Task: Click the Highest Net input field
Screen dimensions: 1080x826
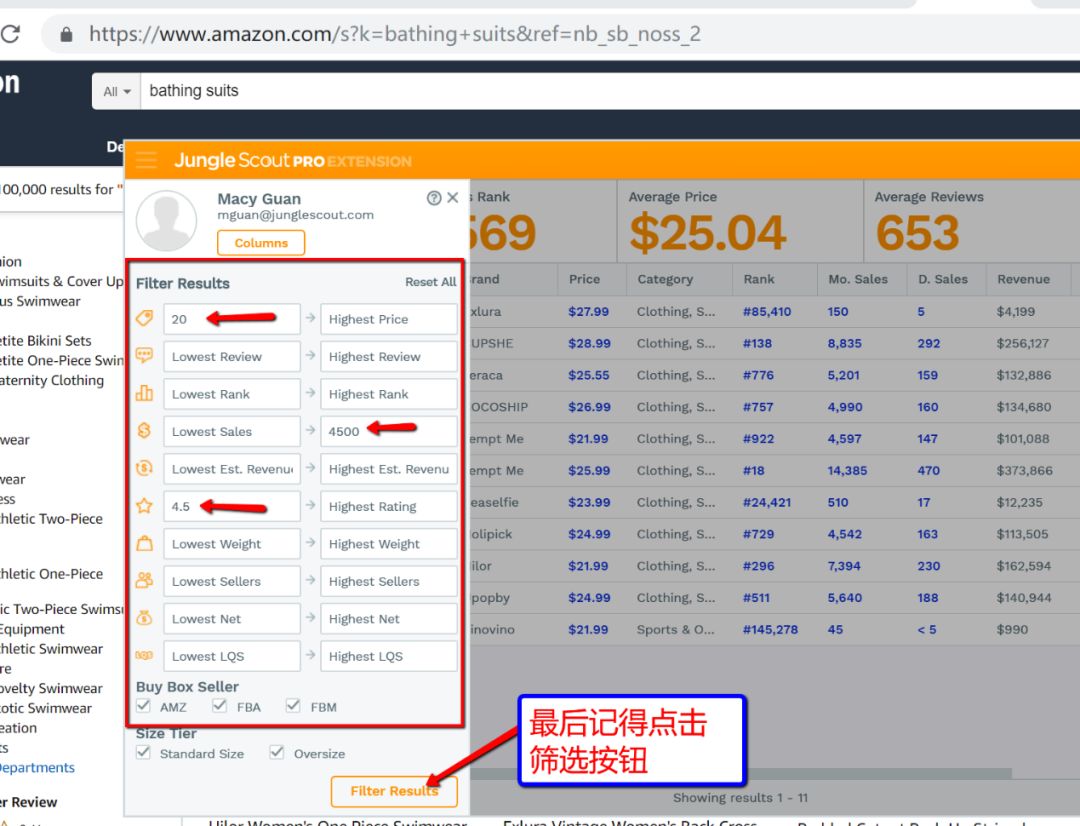Action: click(388, 619)
